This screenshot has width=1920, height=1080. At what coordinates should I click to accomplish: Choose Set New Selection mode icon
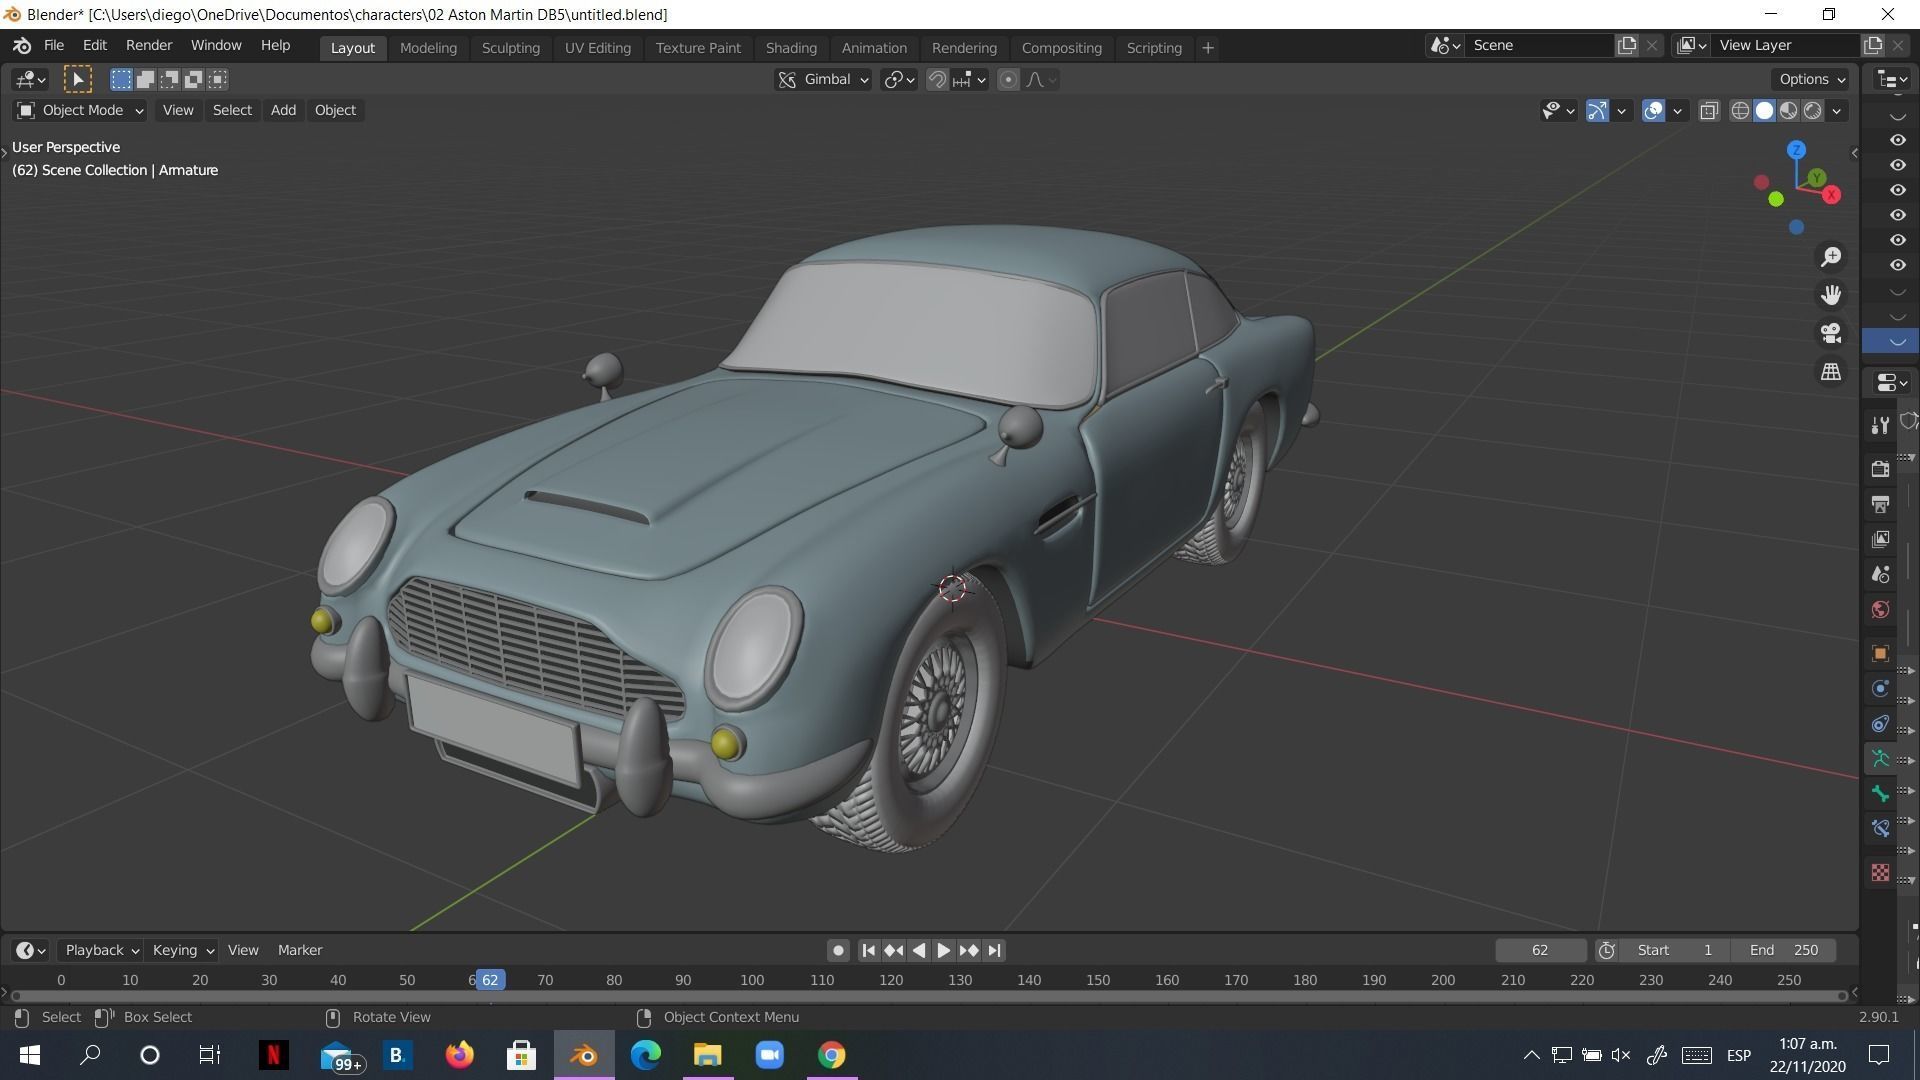(121, 79)
